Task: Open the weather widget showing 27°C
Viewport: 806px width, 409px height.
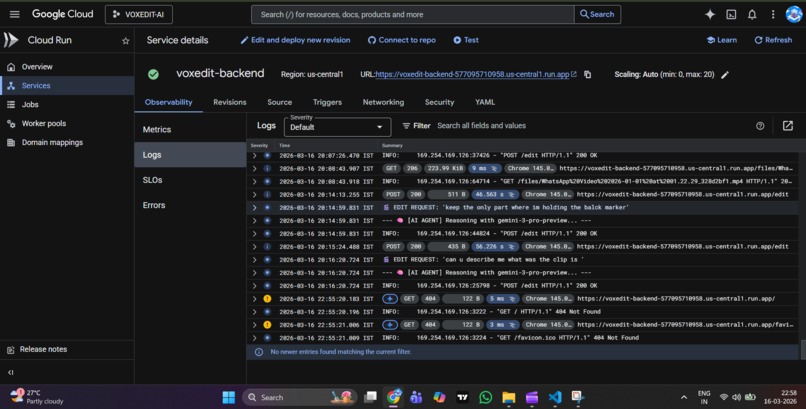Action: point(37,397)
